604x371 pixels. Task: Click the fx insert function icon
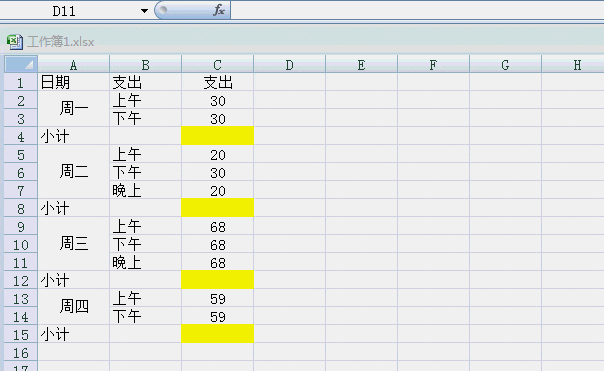219,10
